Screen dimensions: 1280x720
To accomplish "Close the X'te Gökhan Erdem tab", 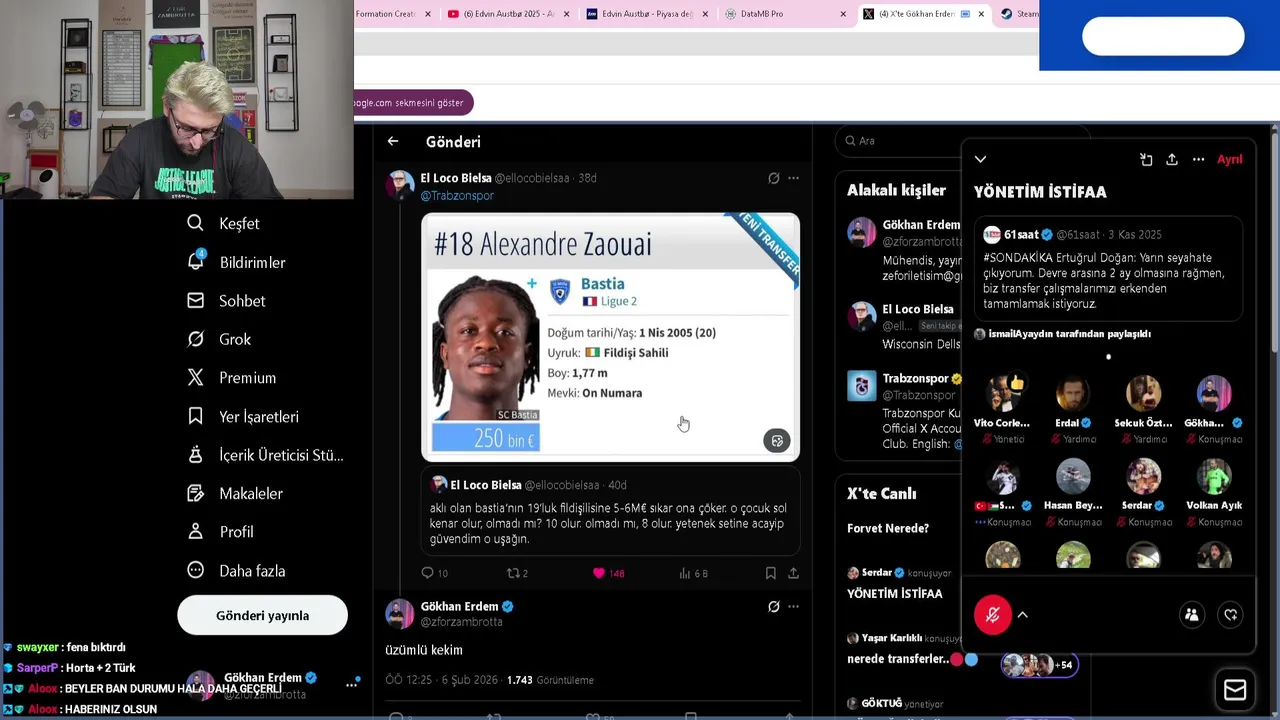I will (981, 14).
